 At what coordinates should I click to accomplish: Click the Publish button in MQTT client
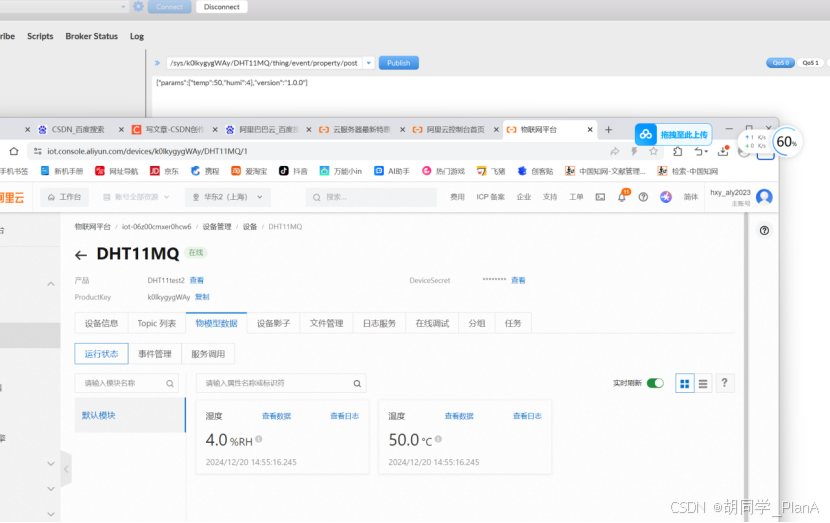(399, 63)
